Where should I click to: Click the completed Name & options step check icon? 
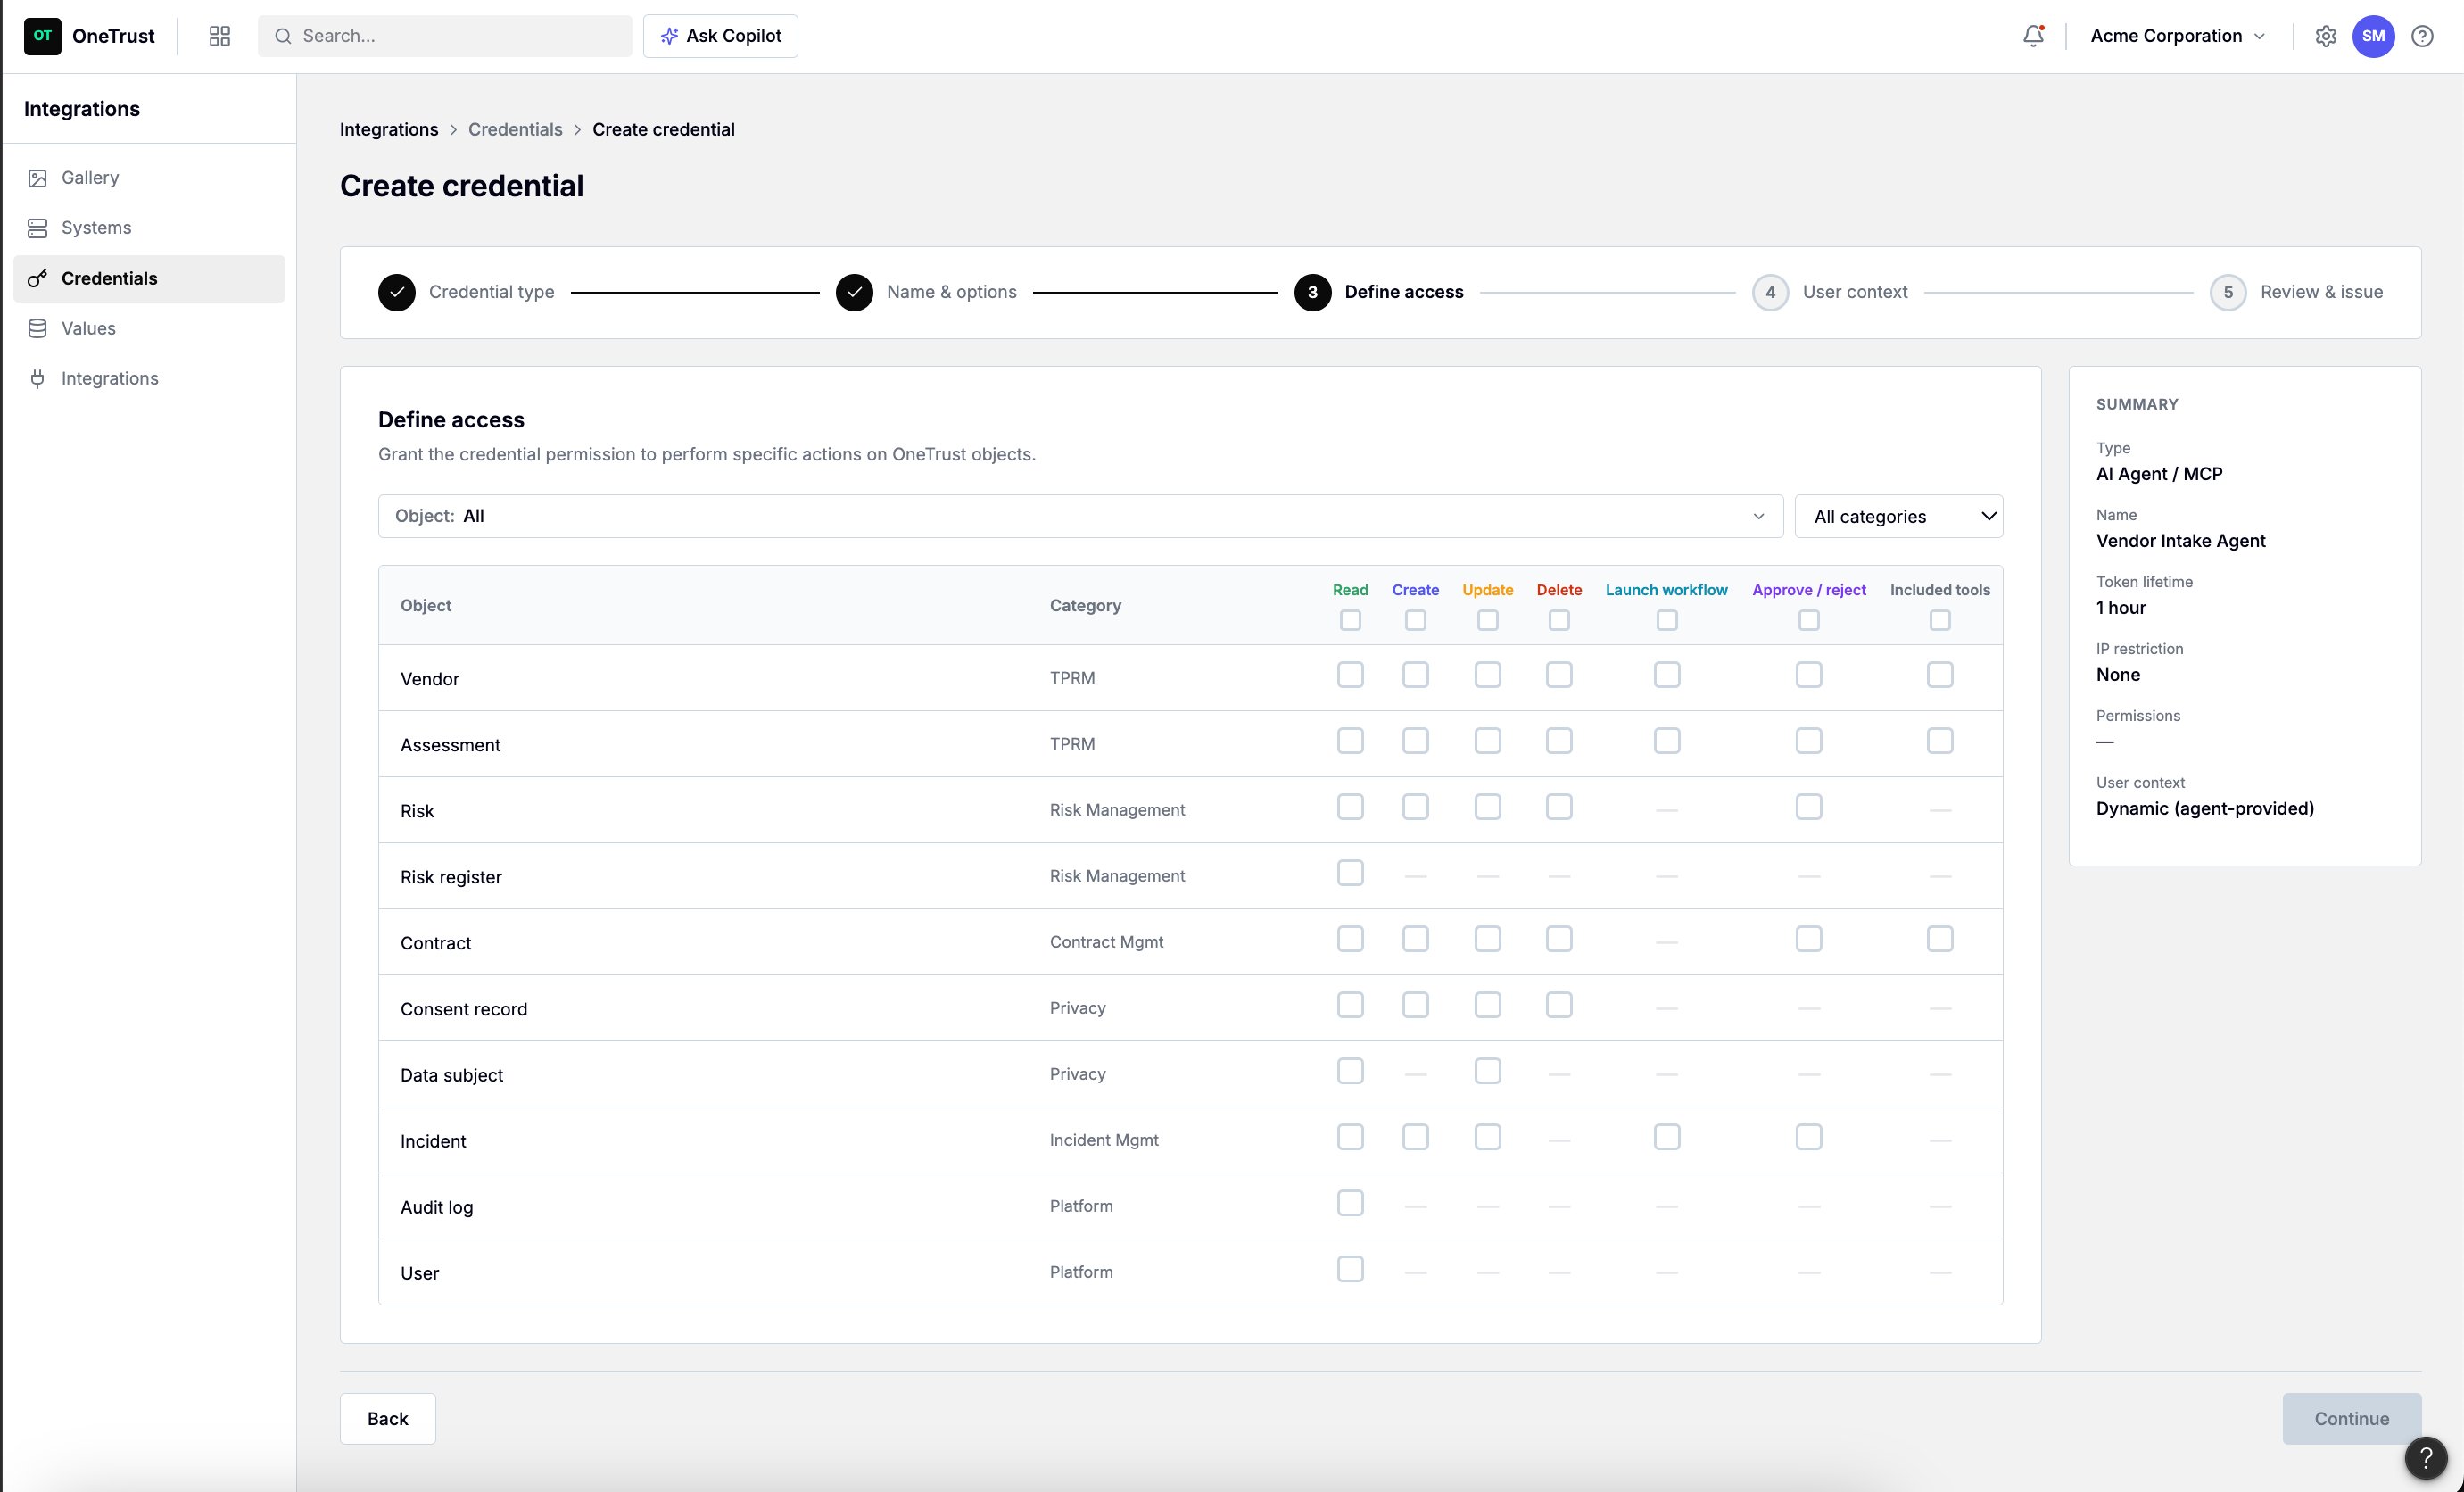click(x=855, y=292)
